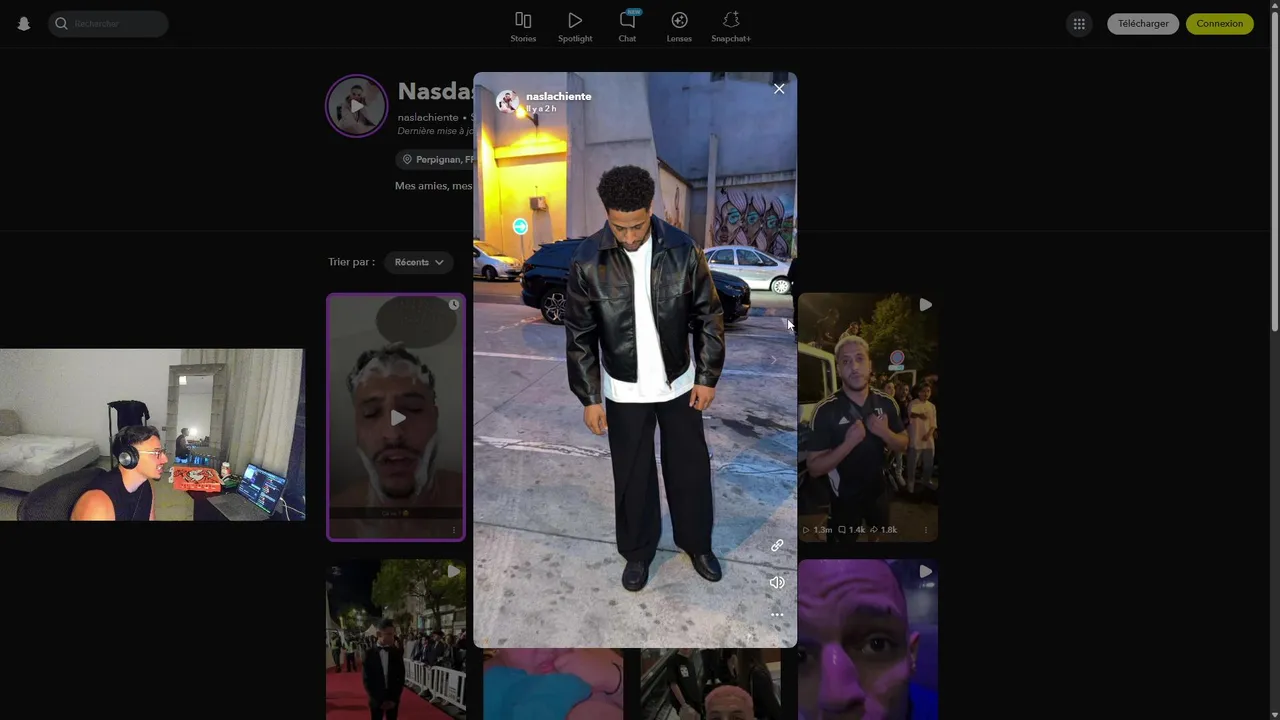Open the Stories tab
This screenshot has height=720, width=1280.
pos(523,27)
